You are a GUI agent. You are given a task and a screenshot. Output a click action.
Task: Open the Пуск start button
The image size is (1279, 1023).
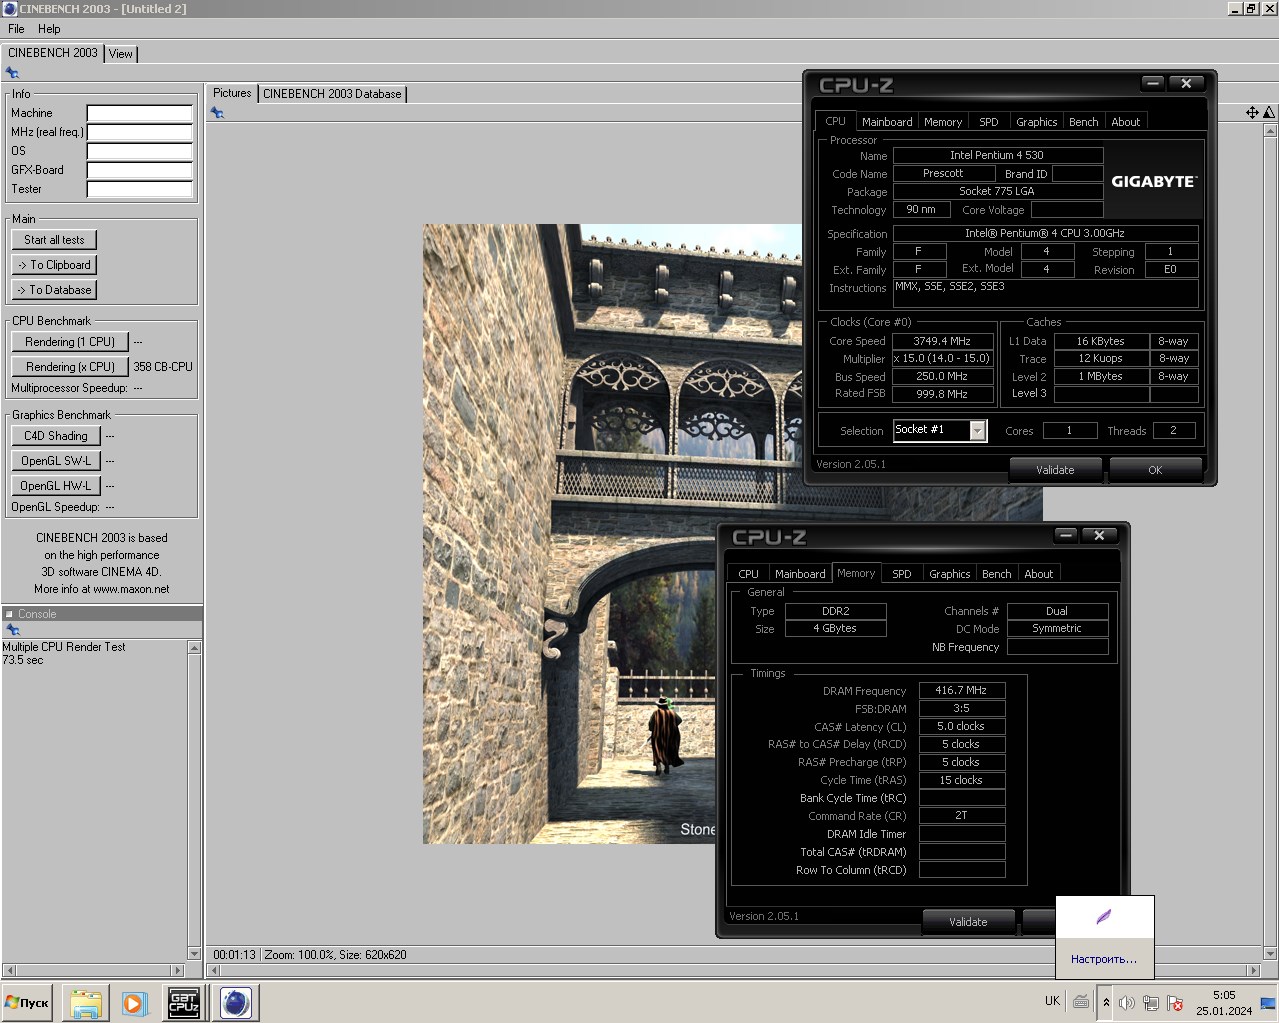click(27, 1003)
